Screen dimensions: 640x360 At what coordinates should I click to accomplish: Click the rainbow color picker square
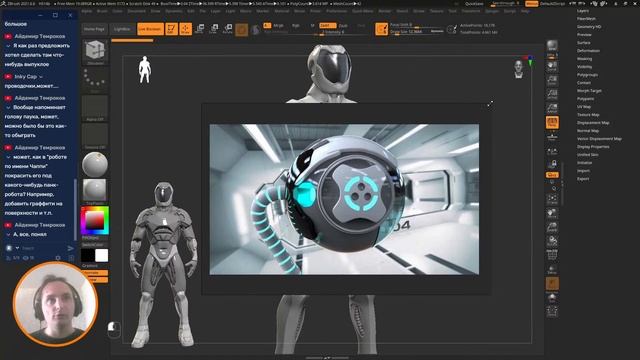click(95, 221)
